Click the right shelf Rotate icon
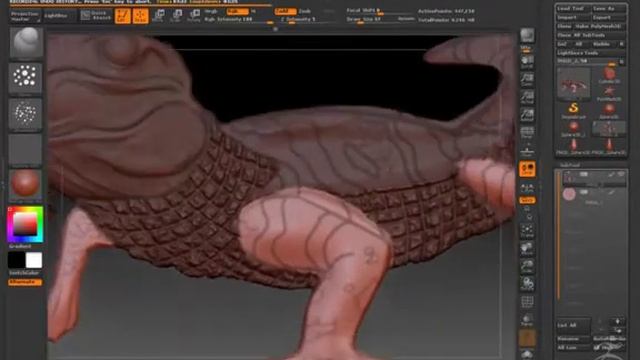The image size is (640, 360). click(x=527, y=284)
